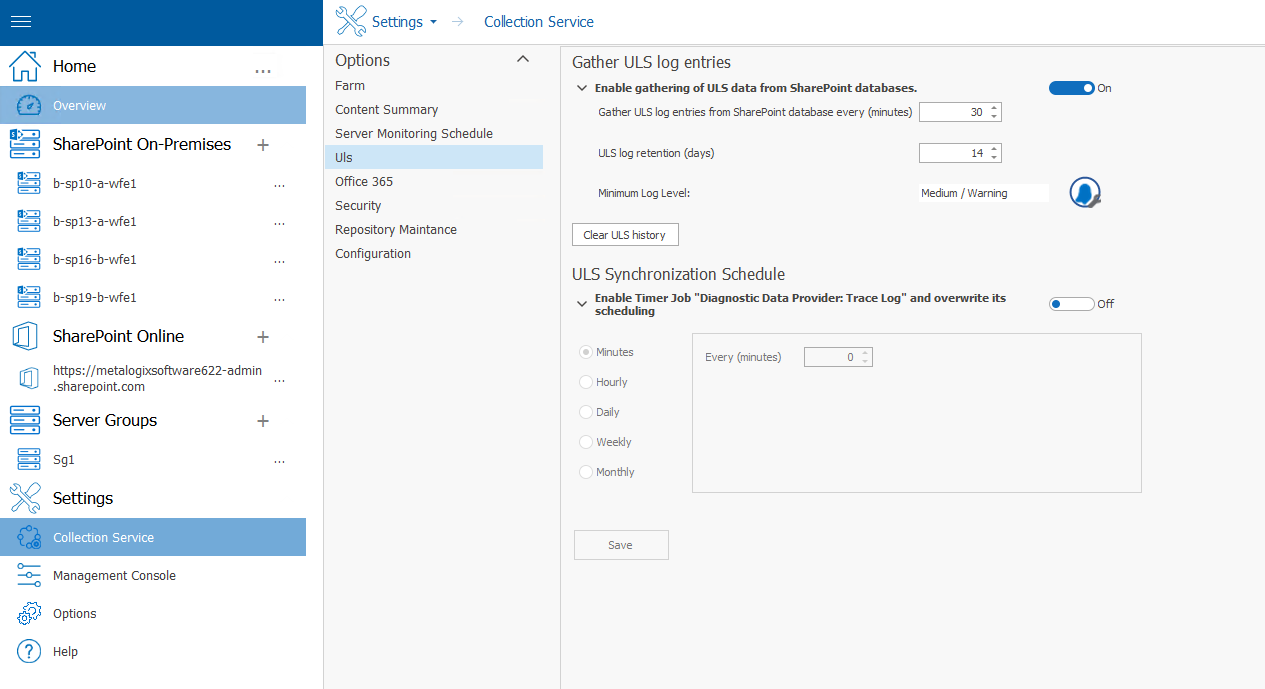
Task: Click the Home house icon
Action: 24,66
